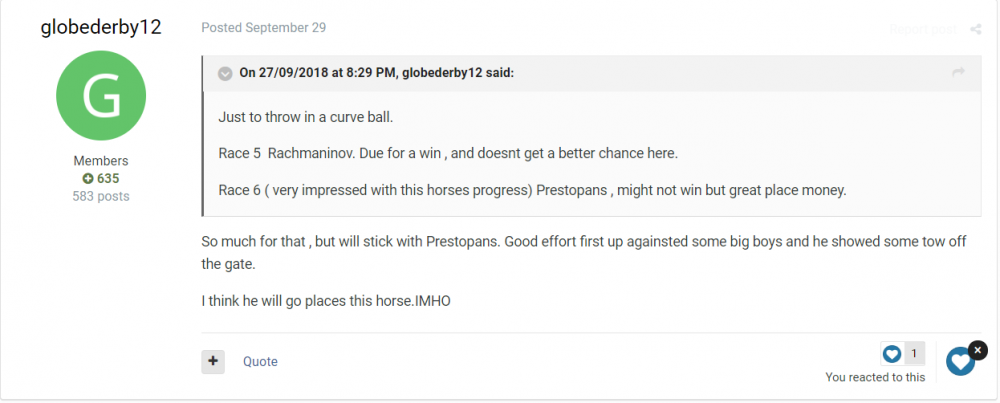
Task: View who reacted via count 1
Action: (x=914, y=354)
